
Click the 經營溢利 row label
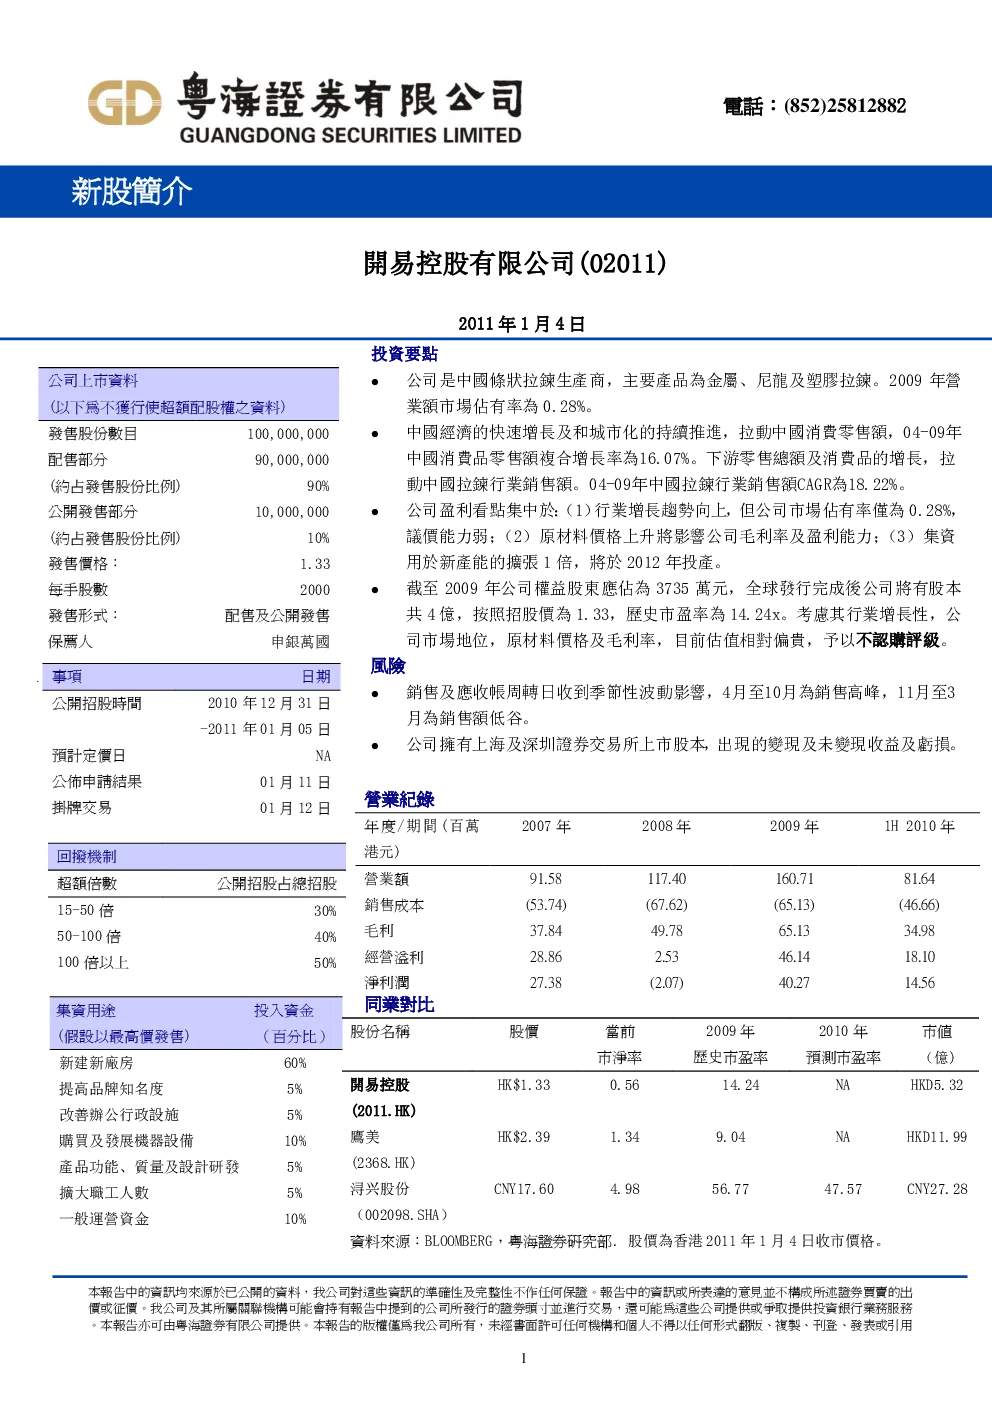click(394, 957)
